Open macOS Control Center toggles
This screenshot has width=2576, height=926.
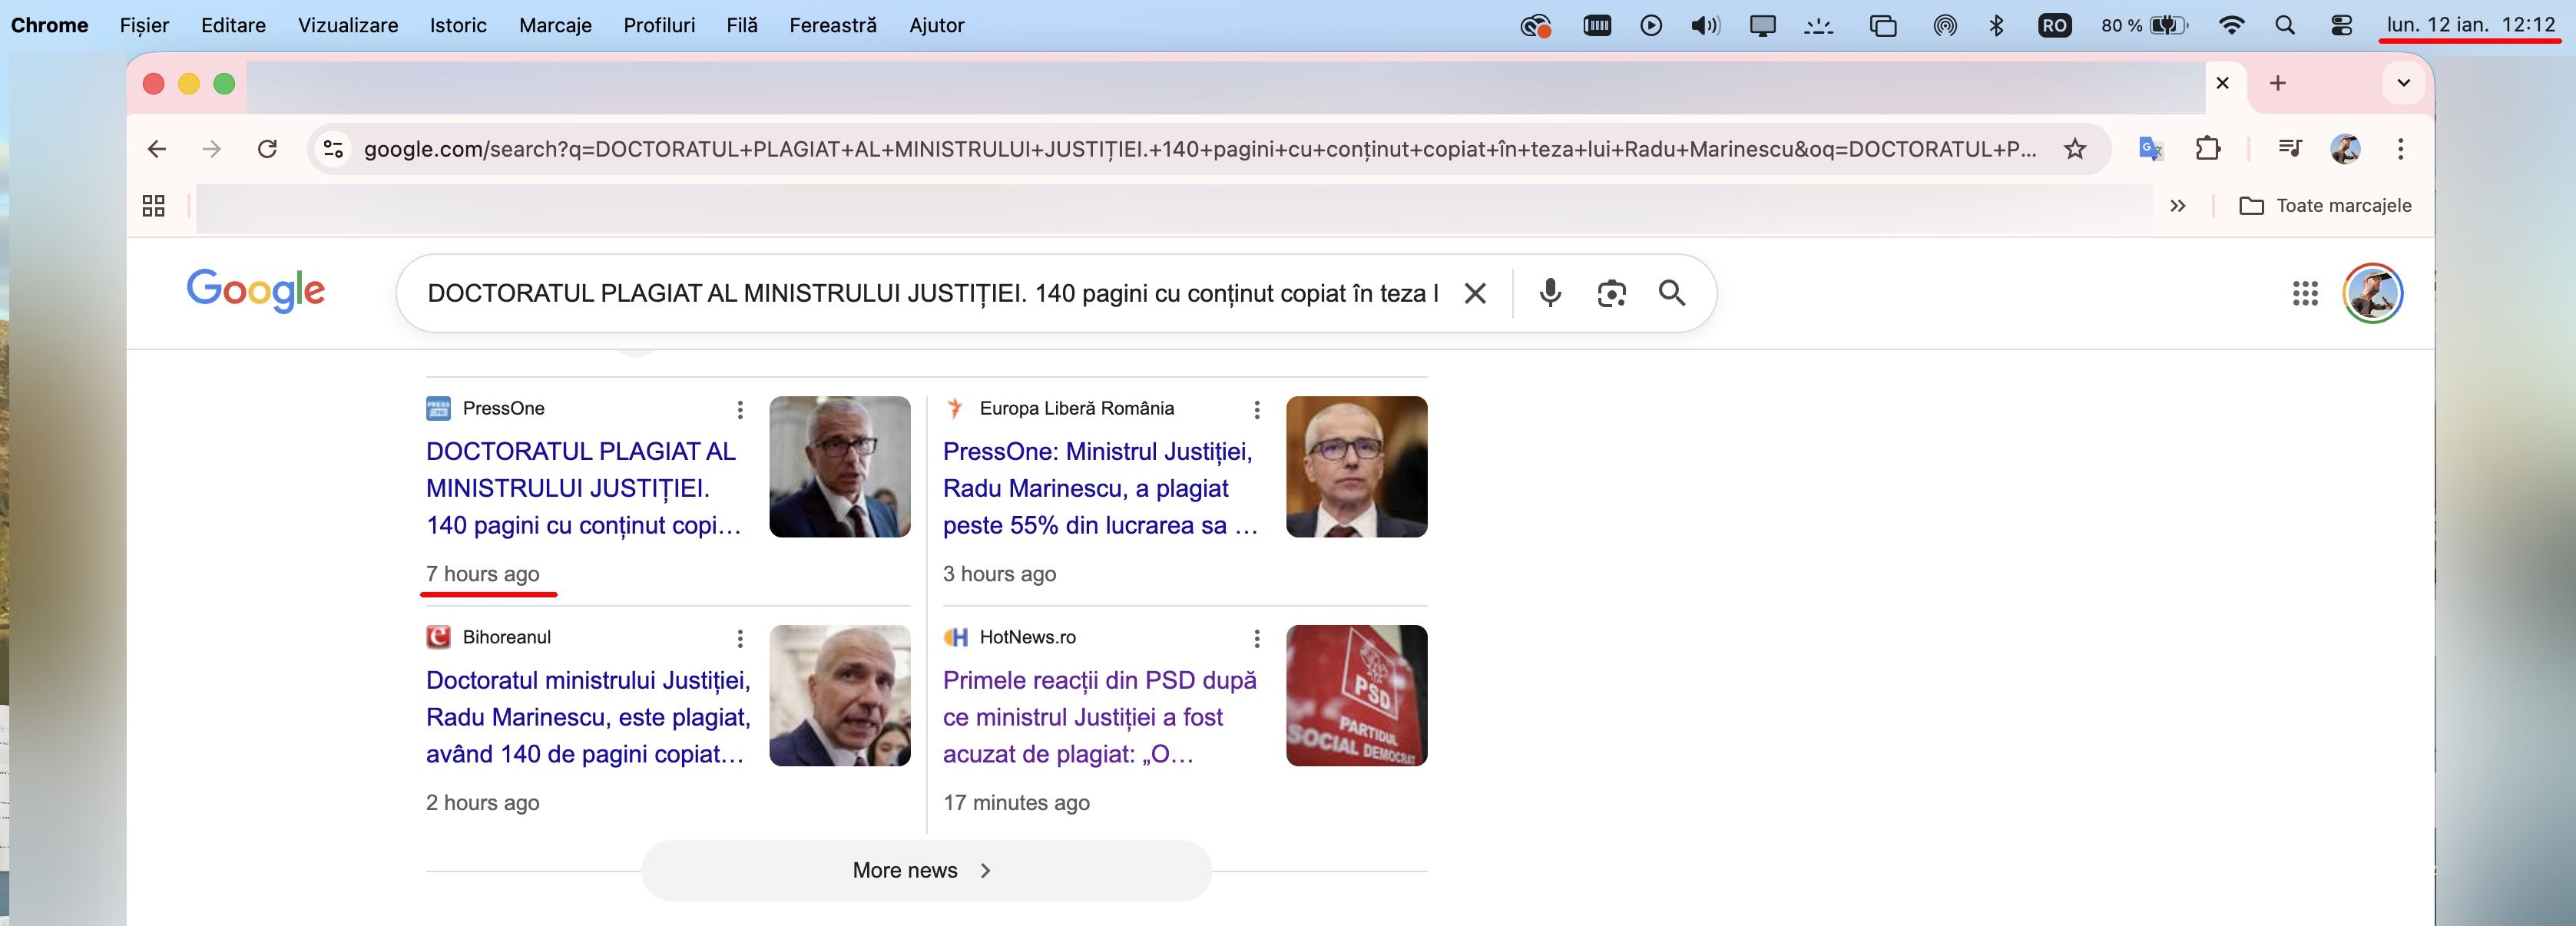point(2341,25)
